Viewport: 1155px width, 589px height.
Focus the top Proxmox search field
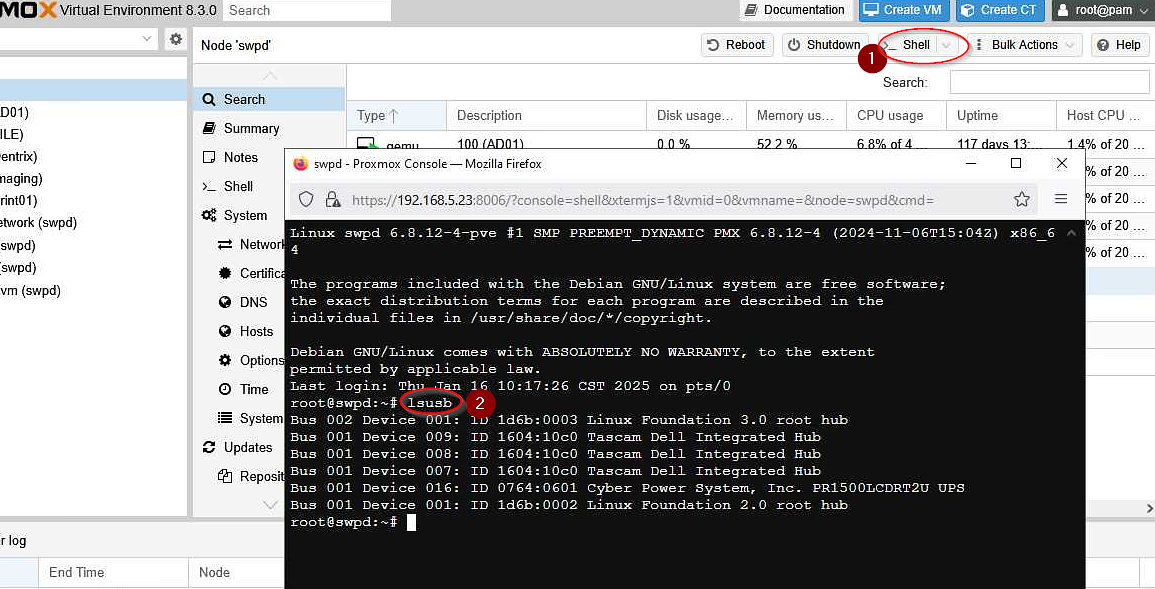click(306, 10)
